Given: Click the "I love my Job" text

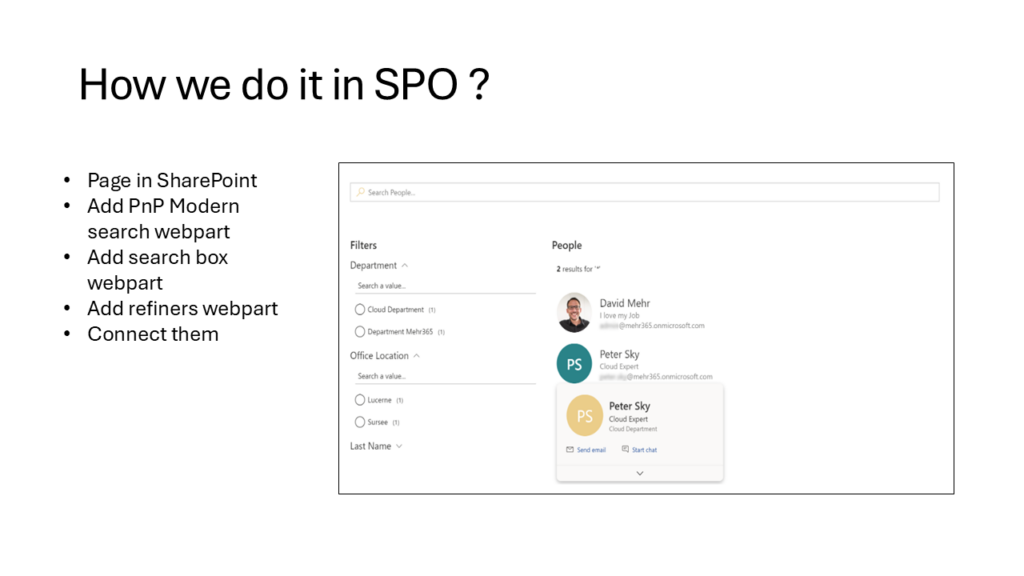Looking at the screenshot, I should tap(619, 315).
